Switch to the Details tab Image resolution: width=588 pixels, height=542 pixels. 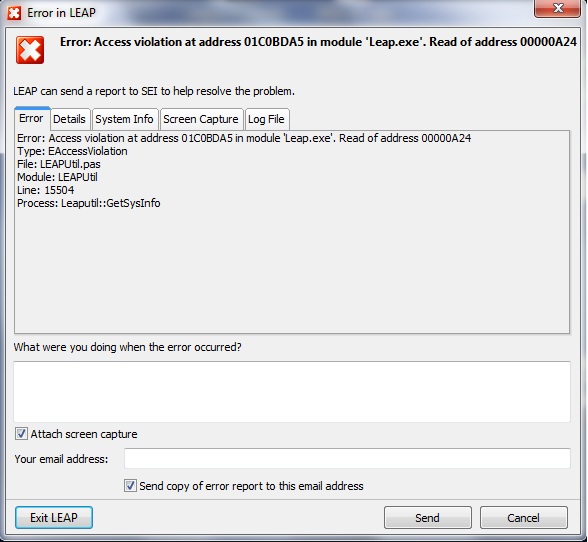point(69,119)
